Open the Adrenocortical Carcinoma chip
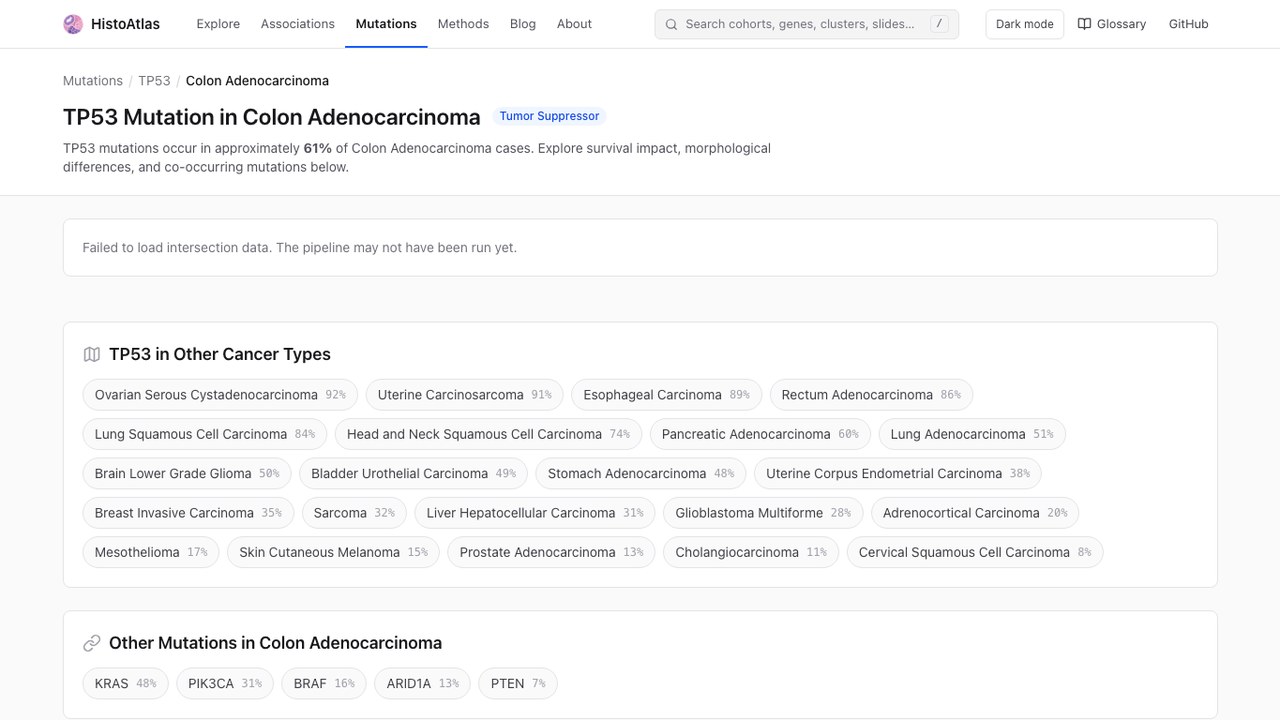Image resolution: width=1280 pixels, height=720 pixels. click(975, 513)
